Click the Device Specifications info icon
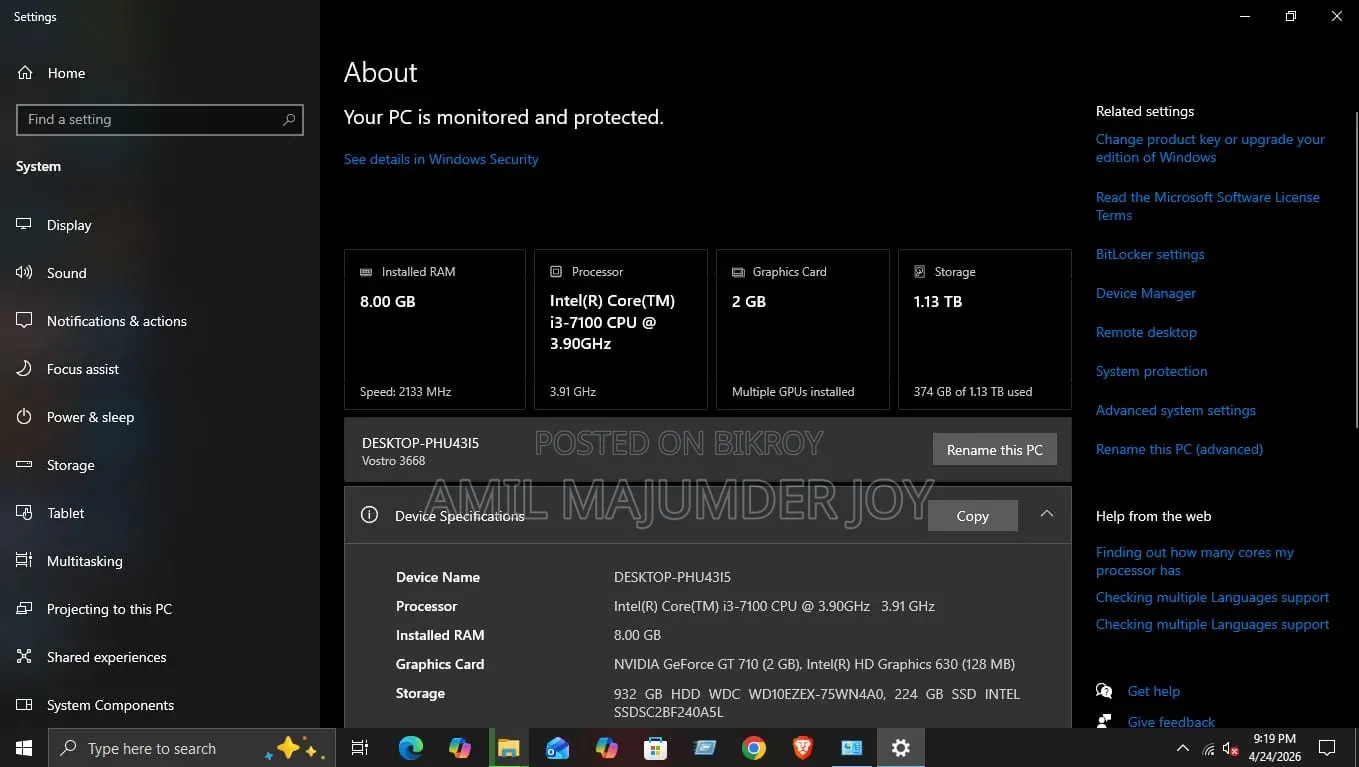 pyautogui.click(x=369, y=515)
